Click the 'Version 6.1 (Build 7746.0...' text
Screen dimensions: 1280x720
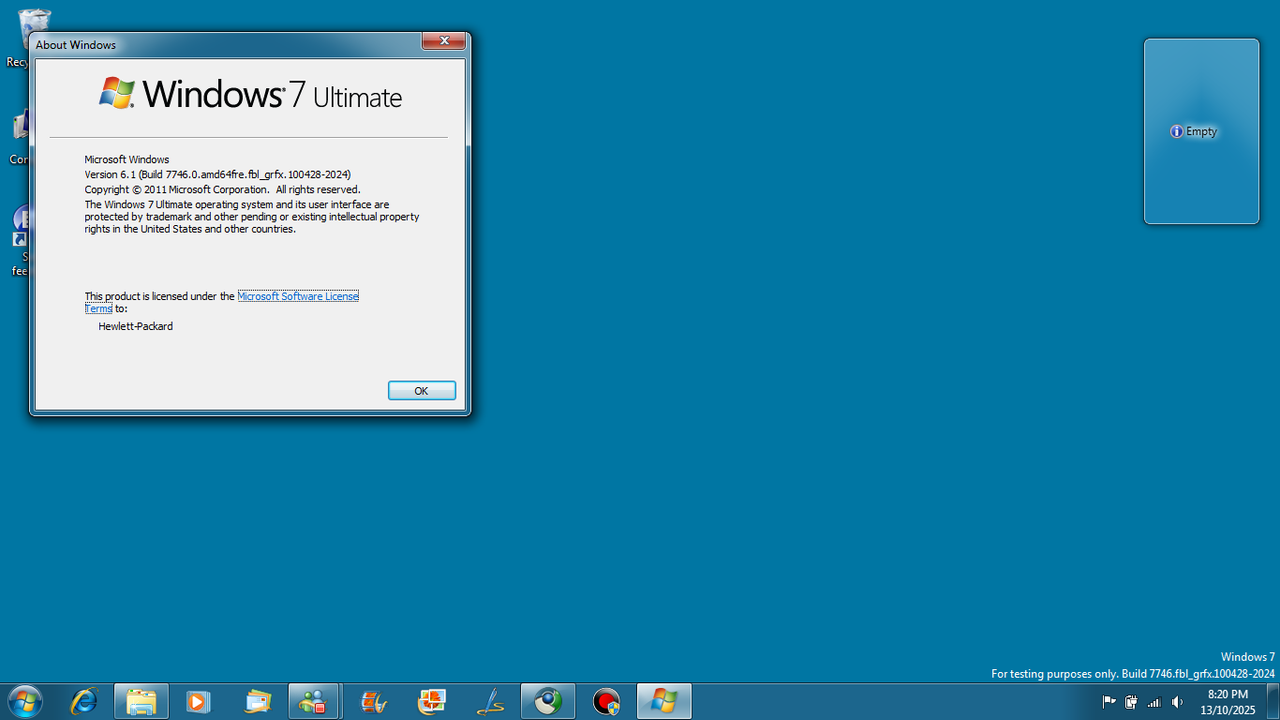coord(217,174)
